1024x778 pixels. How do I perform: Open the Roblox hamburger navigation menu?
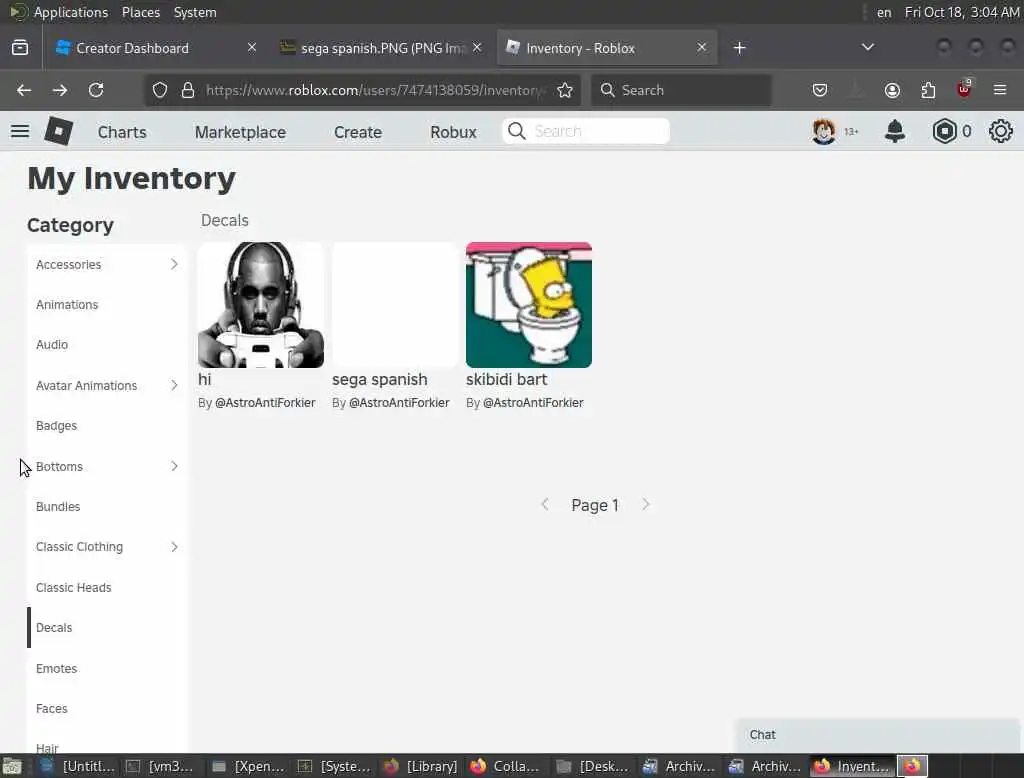(x=20, y=131)
